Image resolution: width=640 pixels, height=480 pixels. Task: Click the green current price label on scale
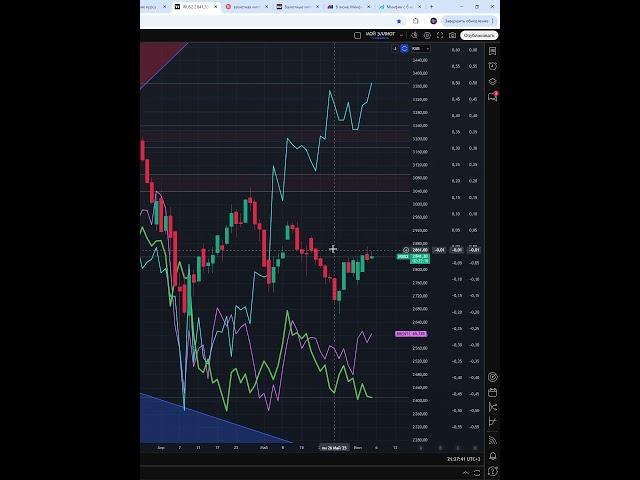tap(420, 258)
